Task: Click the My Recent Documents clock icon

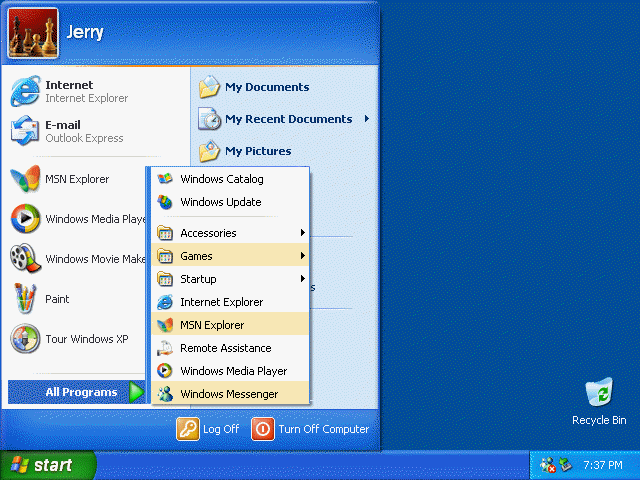Action: (209, 119)
